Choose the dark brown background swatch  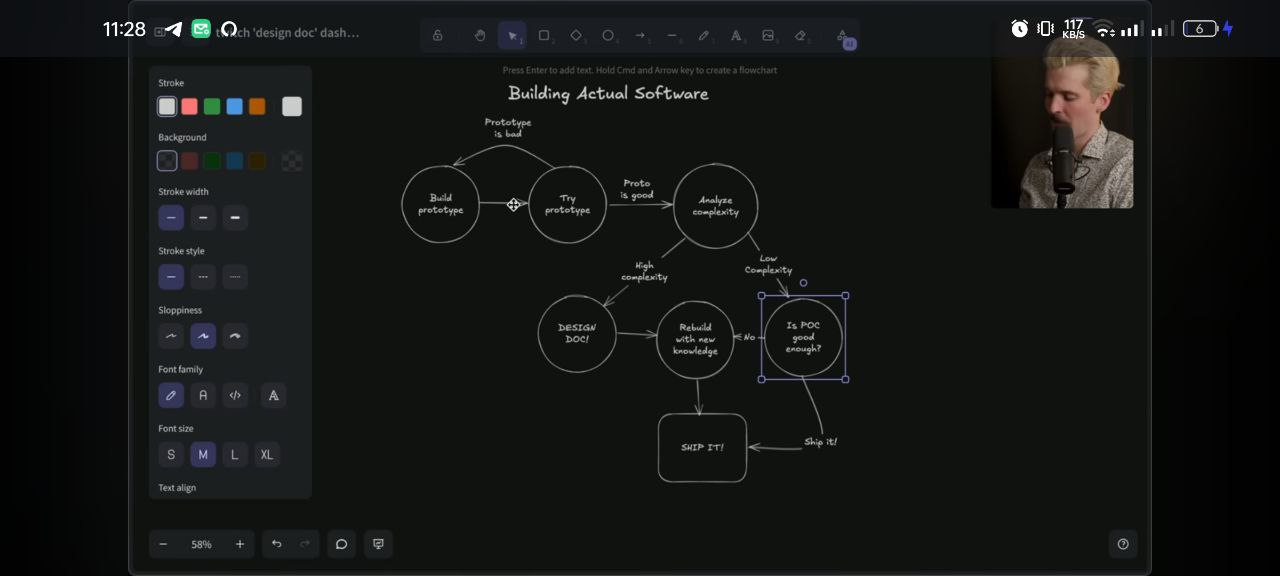tap(257, 160)
